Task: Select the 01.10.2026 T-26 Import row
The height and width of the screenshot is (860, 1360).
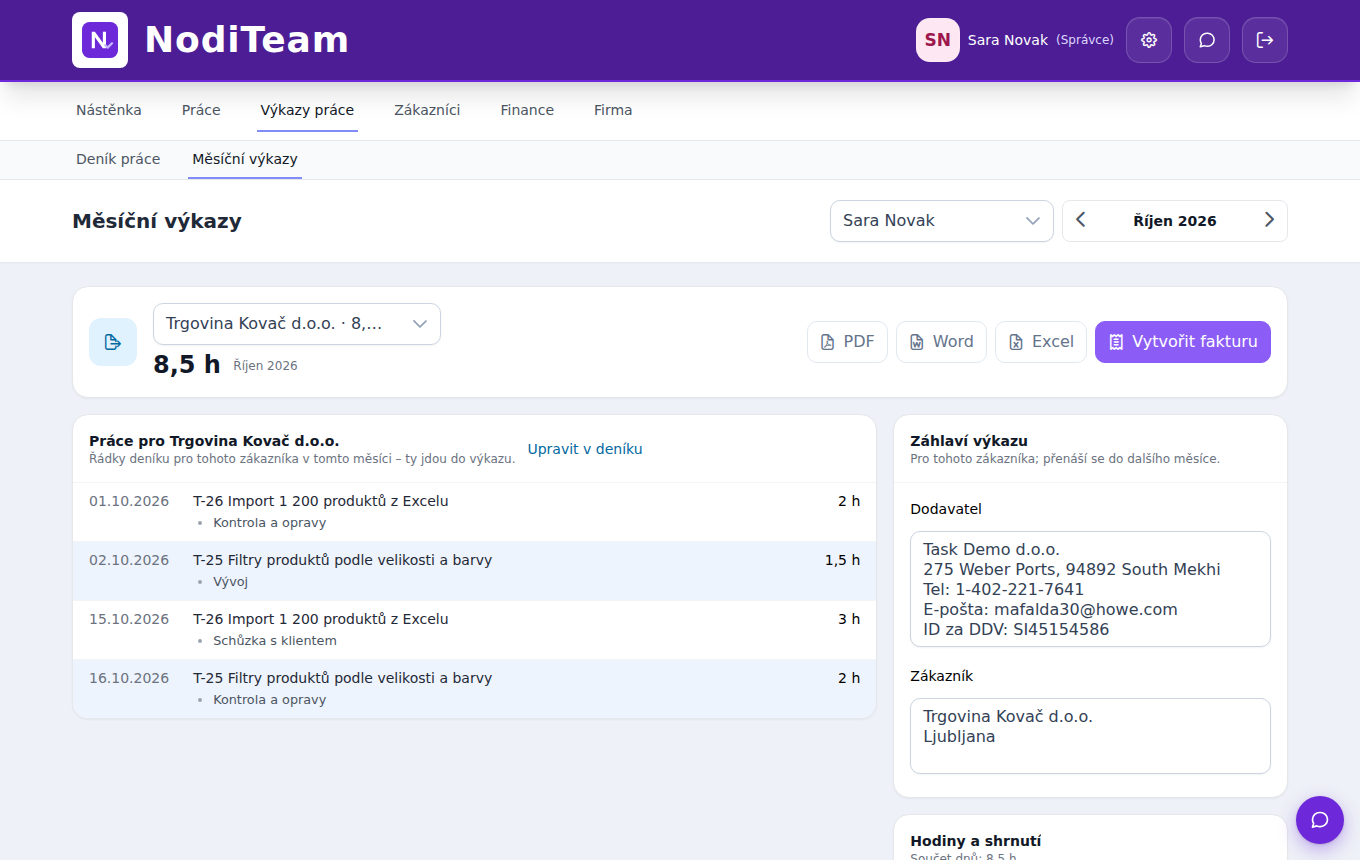Action: pos(475,512)
